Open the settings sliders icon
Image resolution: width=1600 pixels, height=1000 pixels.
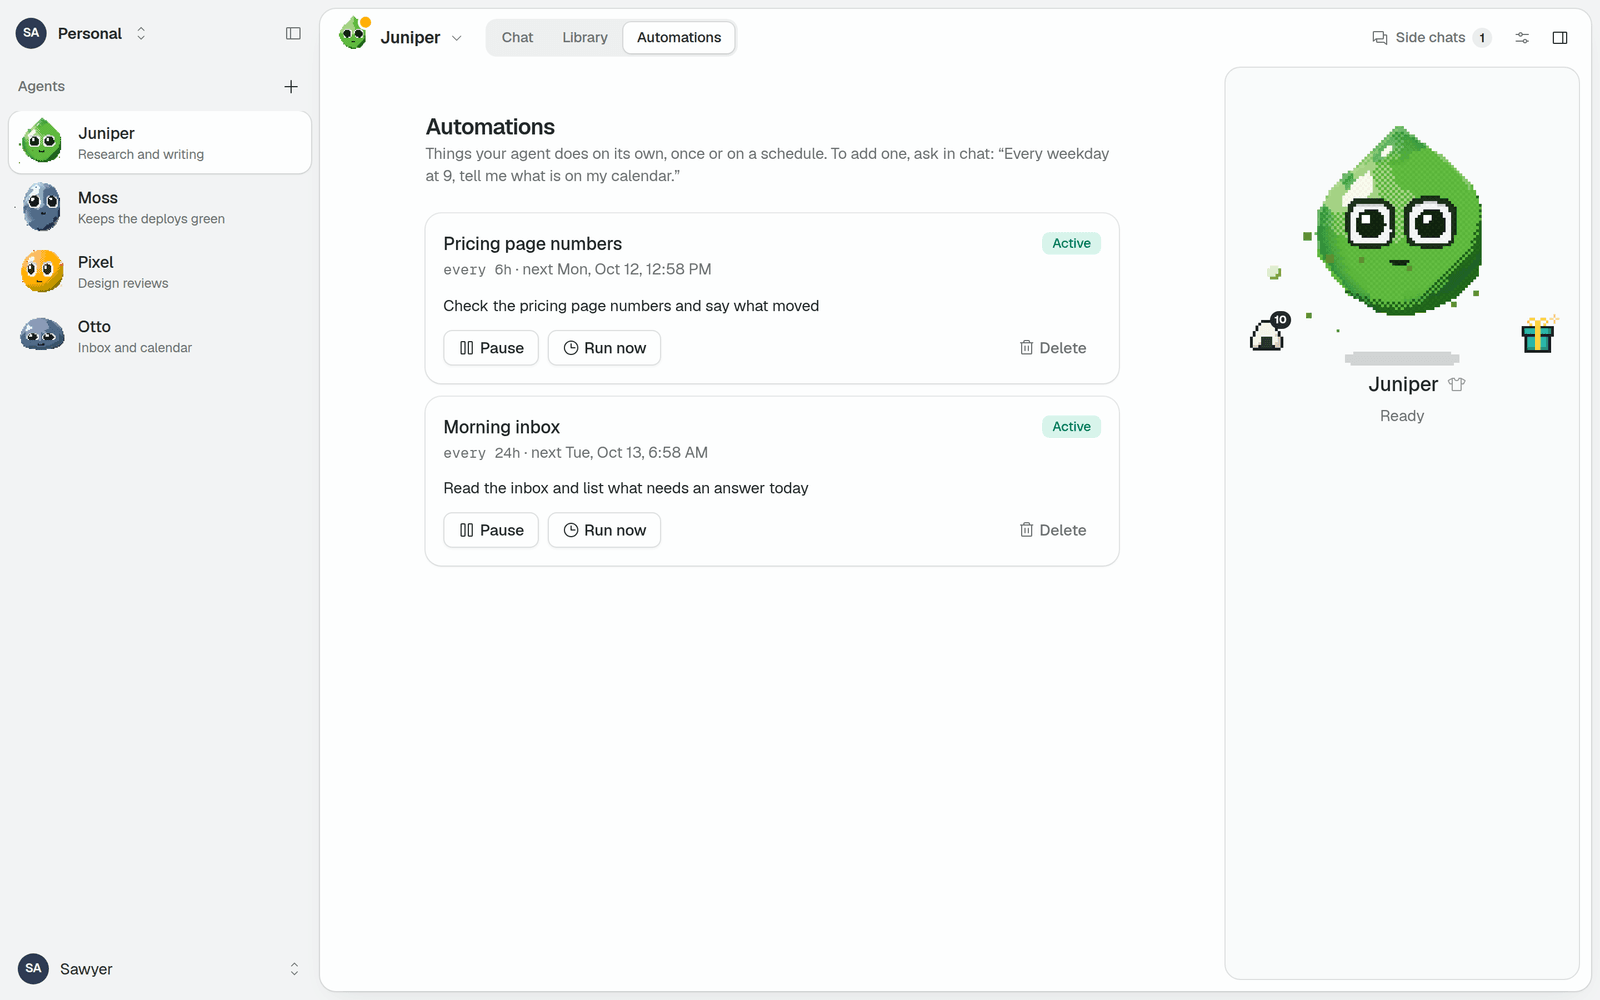coord(1522,37)
